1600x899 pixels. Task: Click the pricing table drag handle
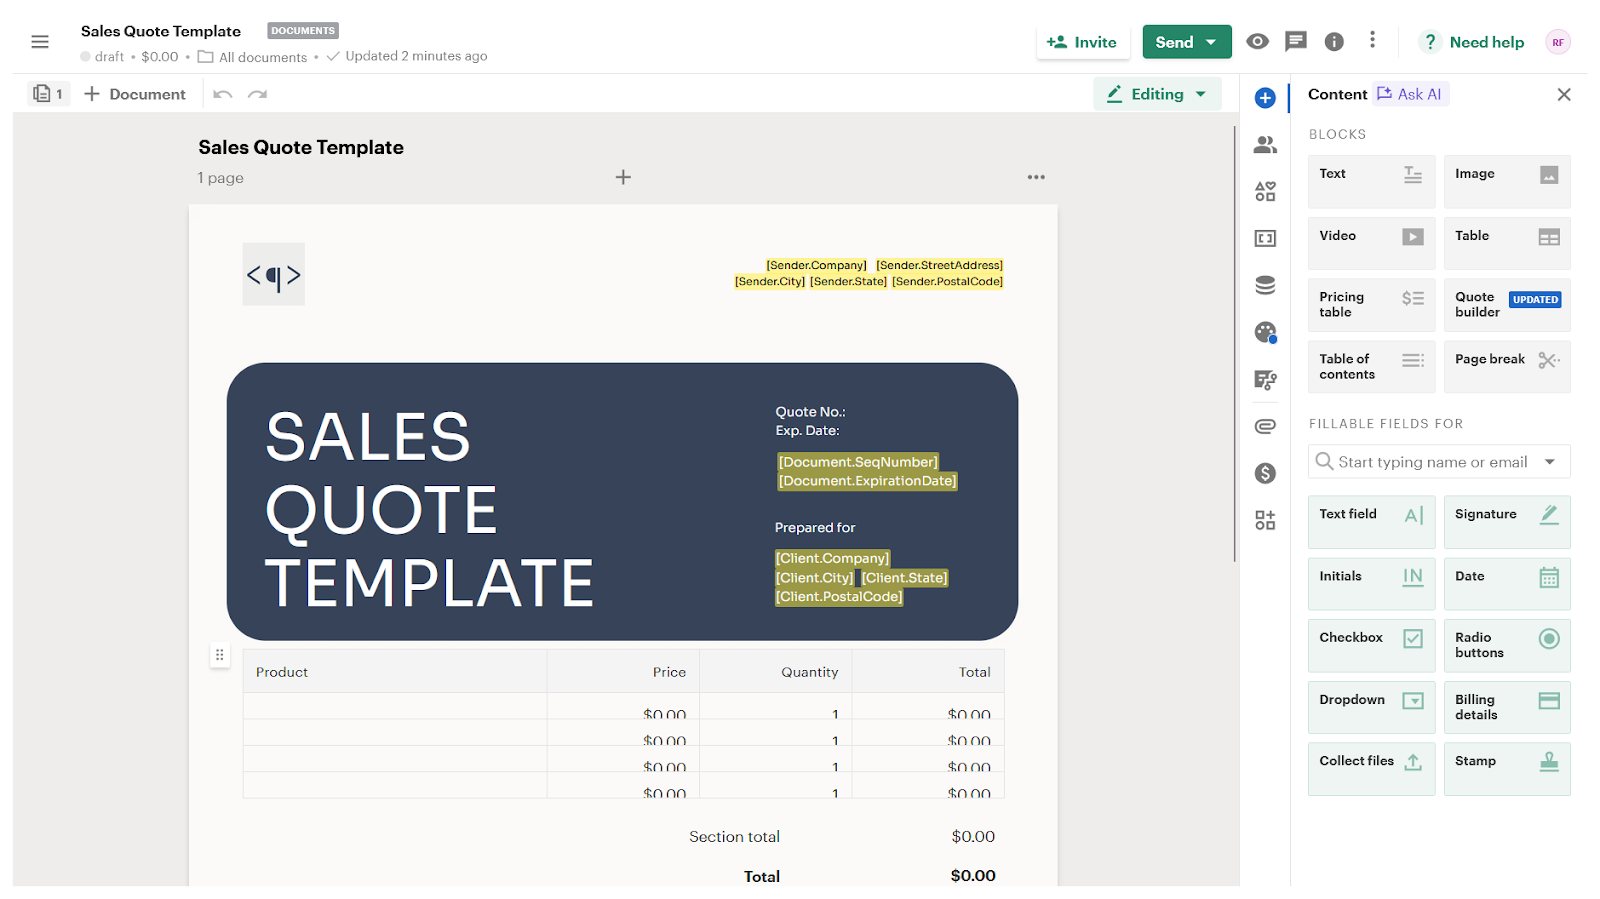(220, 656)
